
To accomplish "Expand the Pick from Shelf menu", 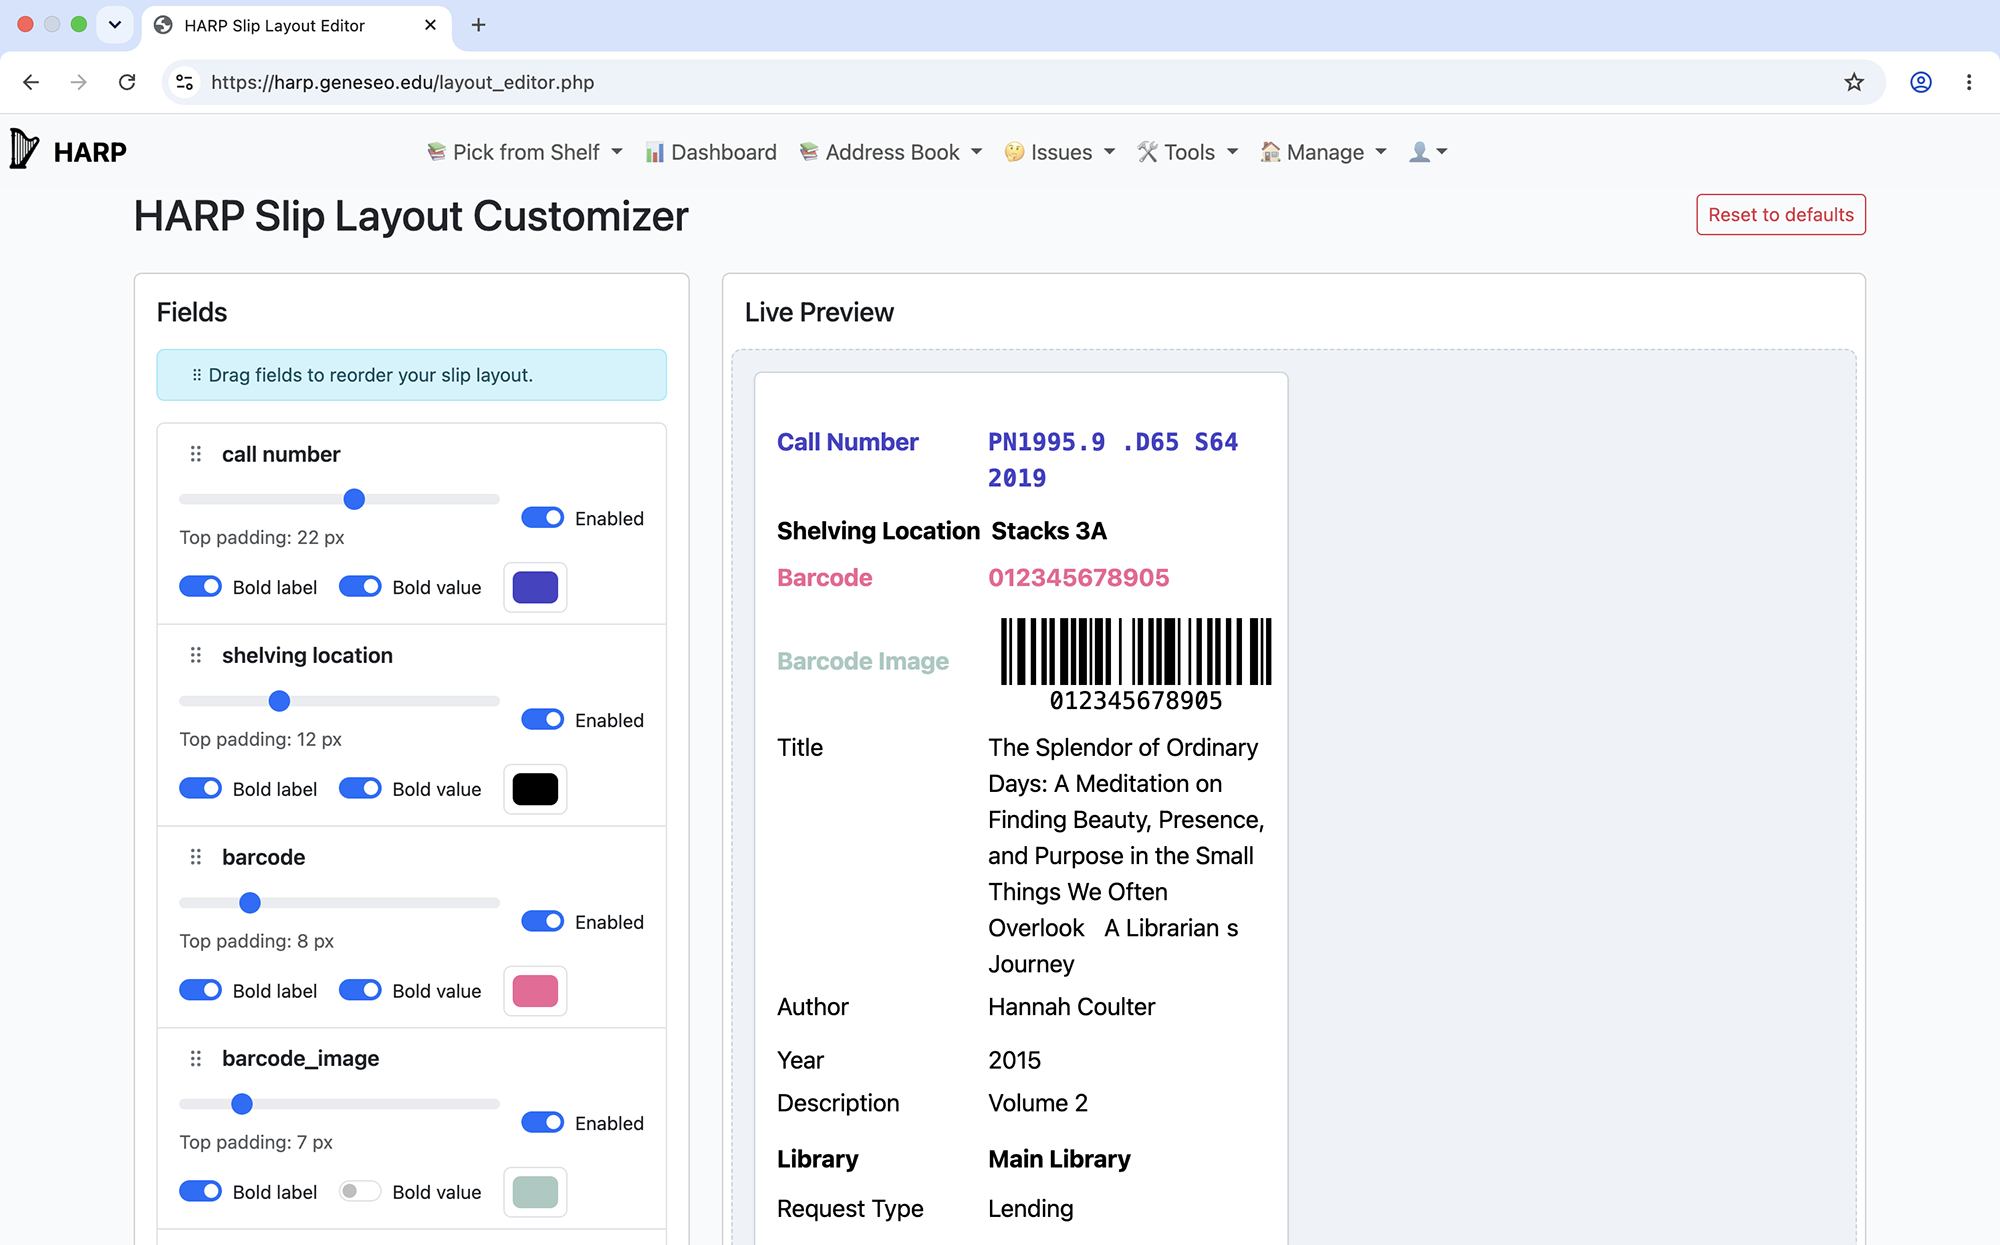I will (x=525, y=152).
